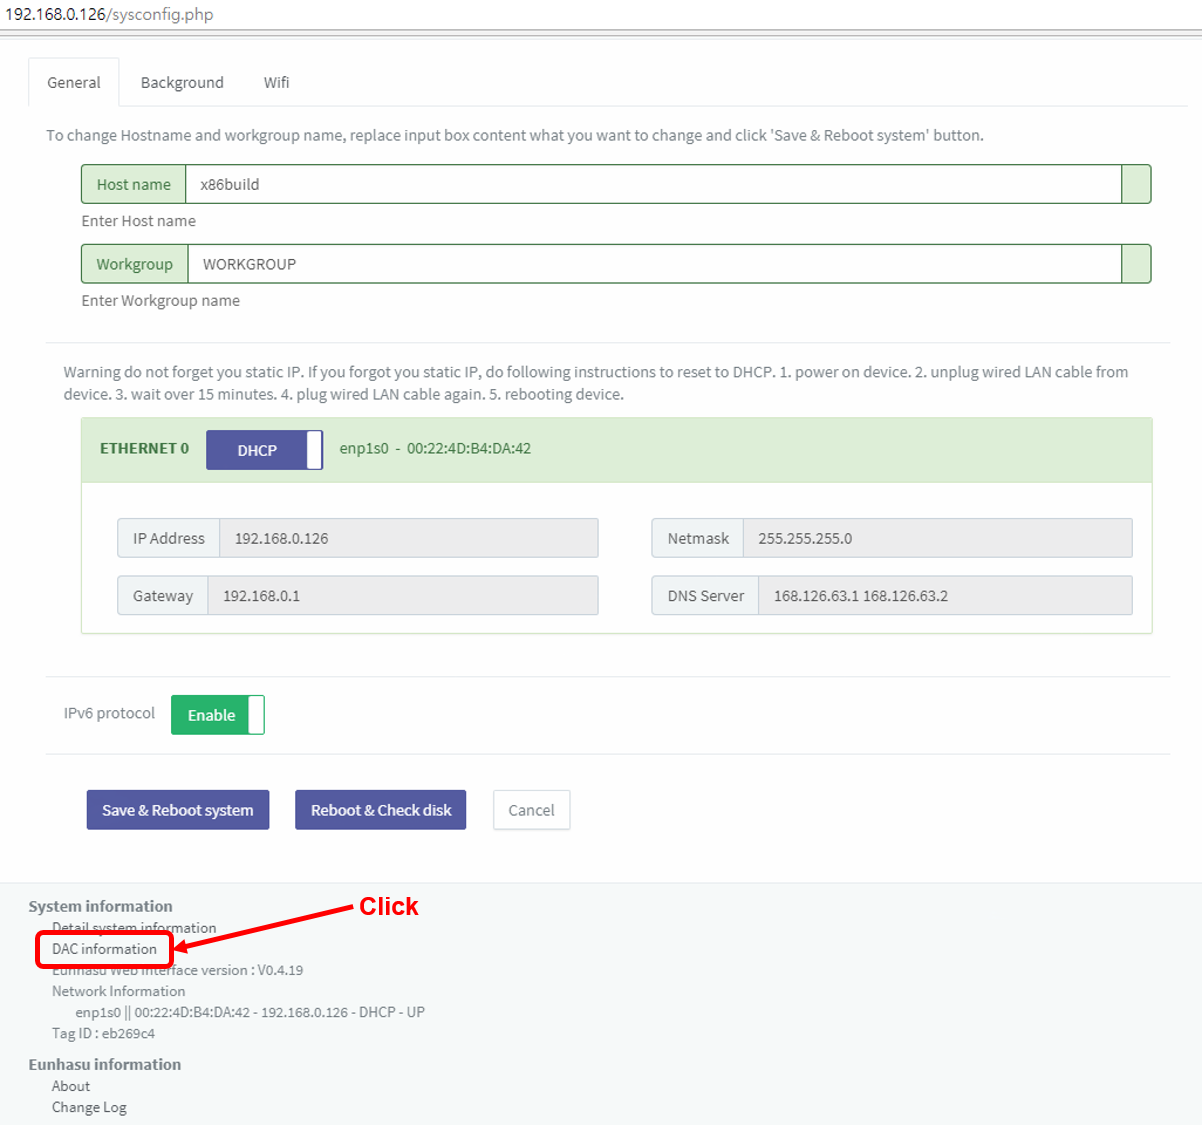This screenshot has width=1202, height=1125.
Task: Open the DAC information link
Action: (x=104, y=949)
